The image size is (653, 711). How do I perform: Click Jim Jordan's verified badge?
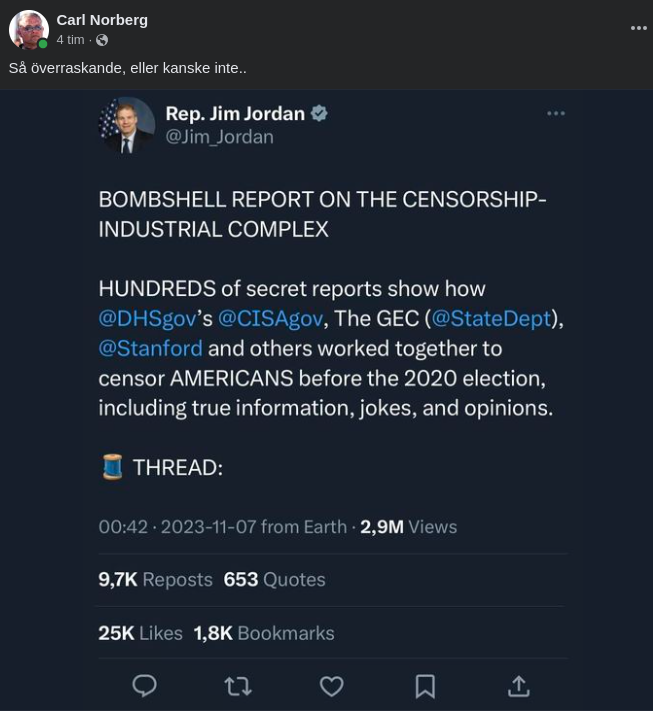[320, 113]
